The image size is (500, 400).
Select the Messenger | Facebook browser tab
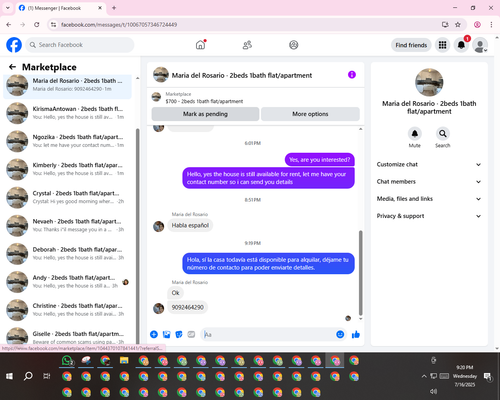pos(60,8)
